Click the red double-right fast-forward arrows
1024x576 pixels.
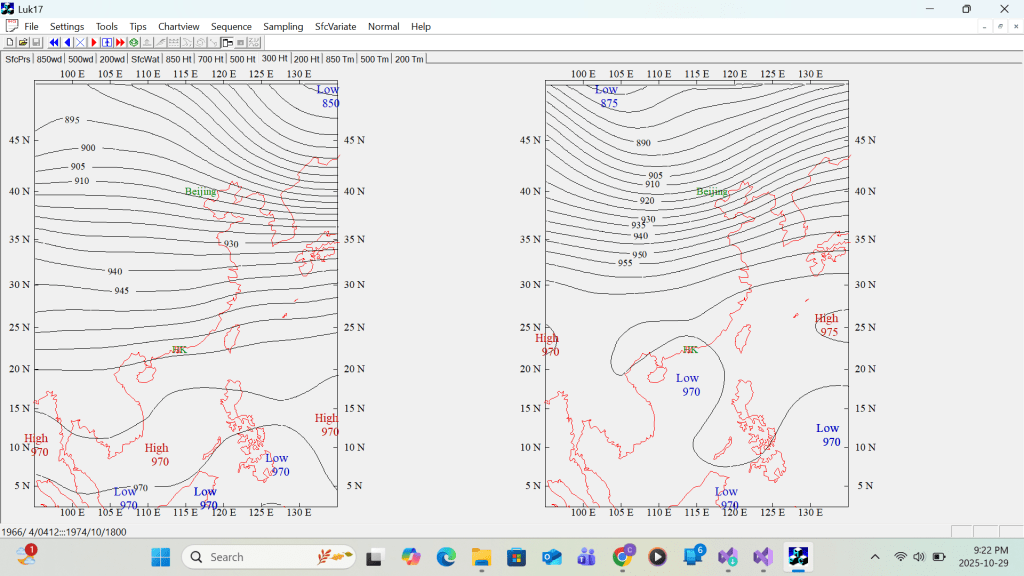tap(120, 43)
